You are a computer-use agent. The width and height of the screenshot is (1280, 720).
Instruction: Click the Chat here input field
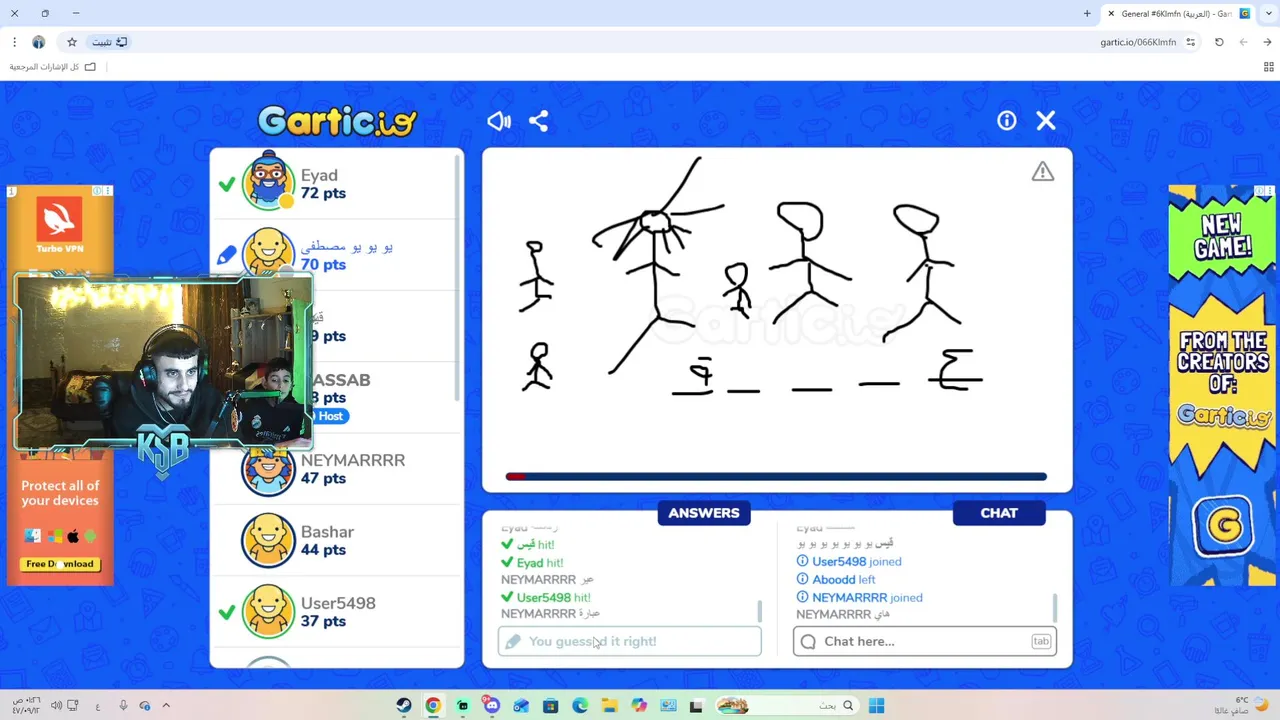tap(924, 641)
